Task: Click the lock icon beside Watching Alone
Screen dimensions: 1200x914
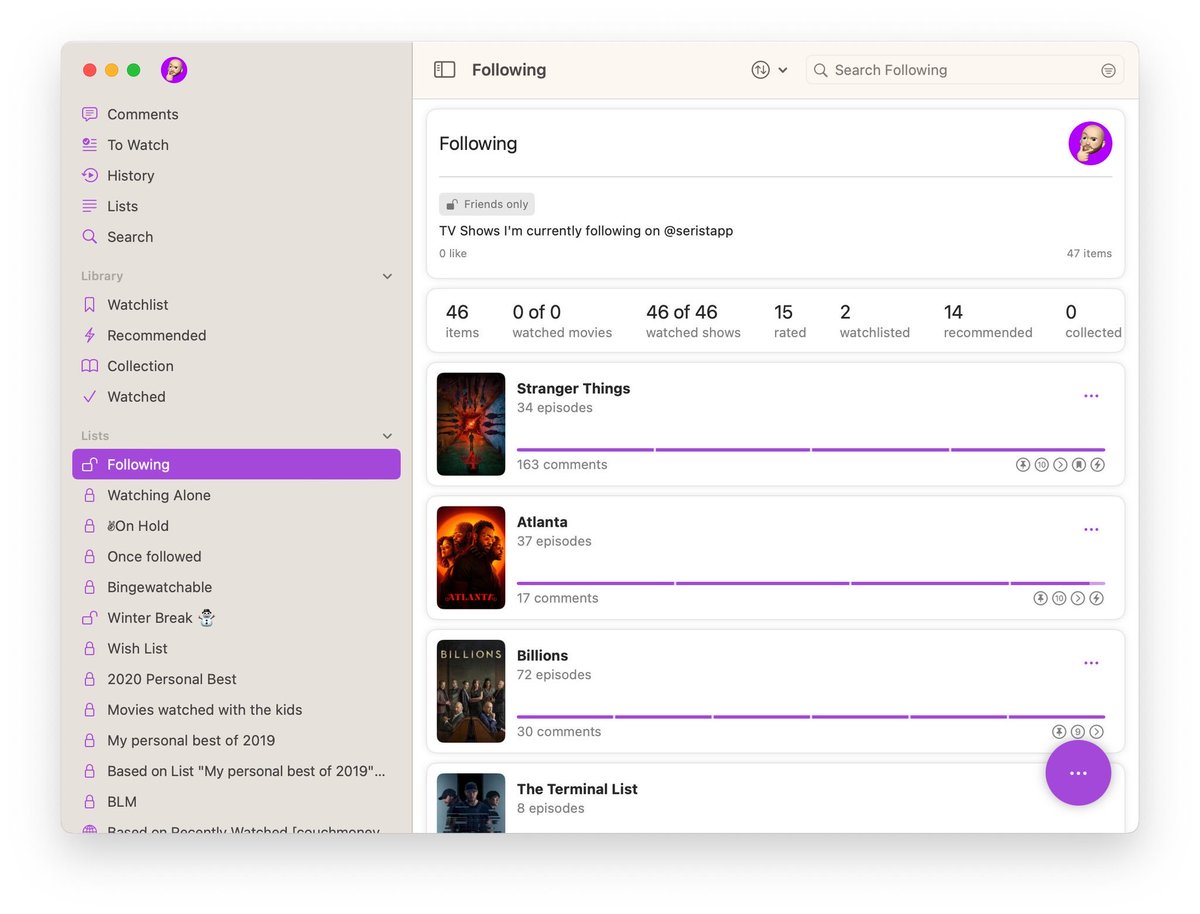Action: pos(90,496)
